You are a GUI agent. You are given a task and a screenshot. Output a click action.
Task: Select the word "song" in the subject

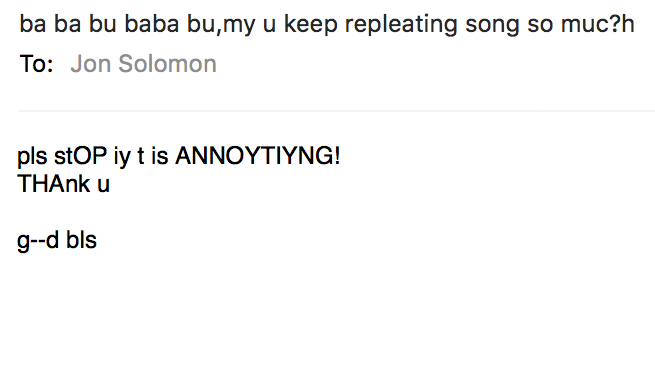click(x=492, y=25)
